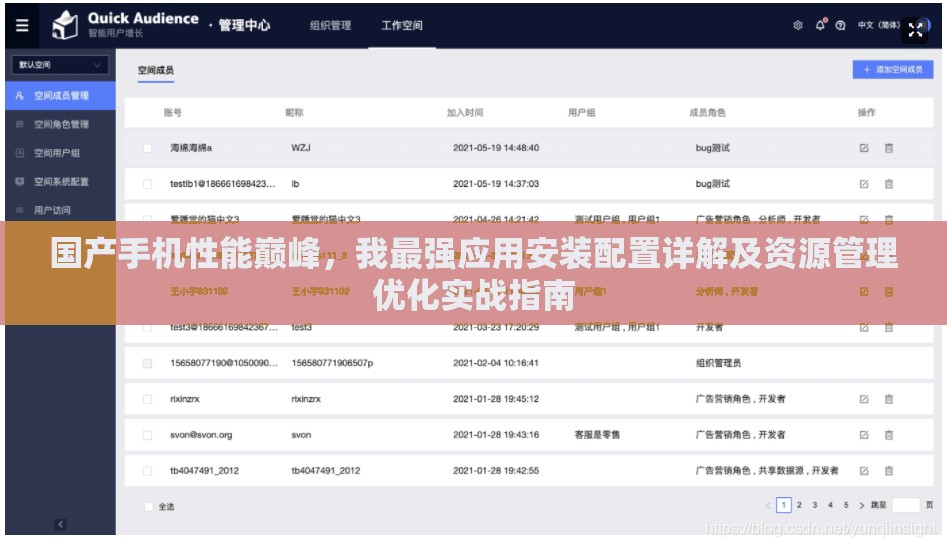Delete the test3 member row
This screenshot has height=547, width=947.
pyautogui.click(x=888, y=327)
